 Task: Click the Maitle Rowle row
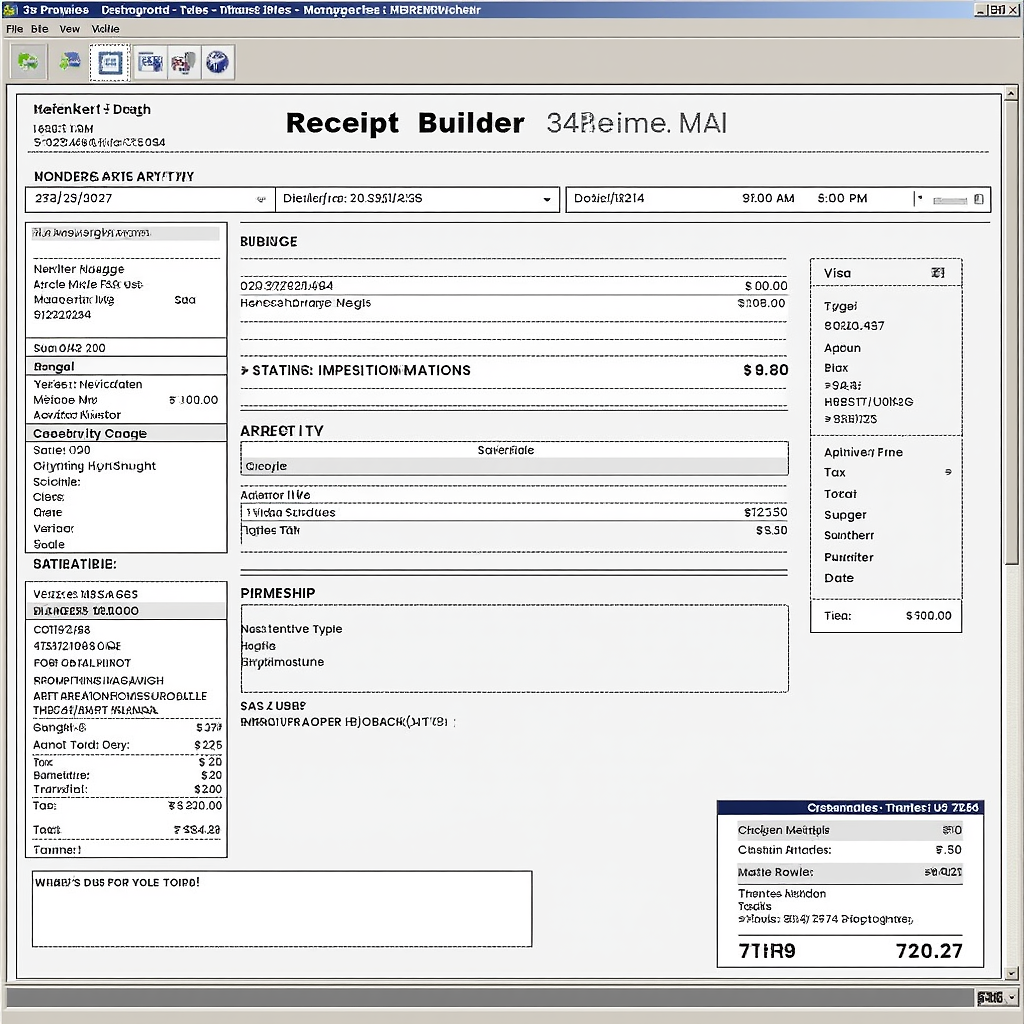pos(850,872)
